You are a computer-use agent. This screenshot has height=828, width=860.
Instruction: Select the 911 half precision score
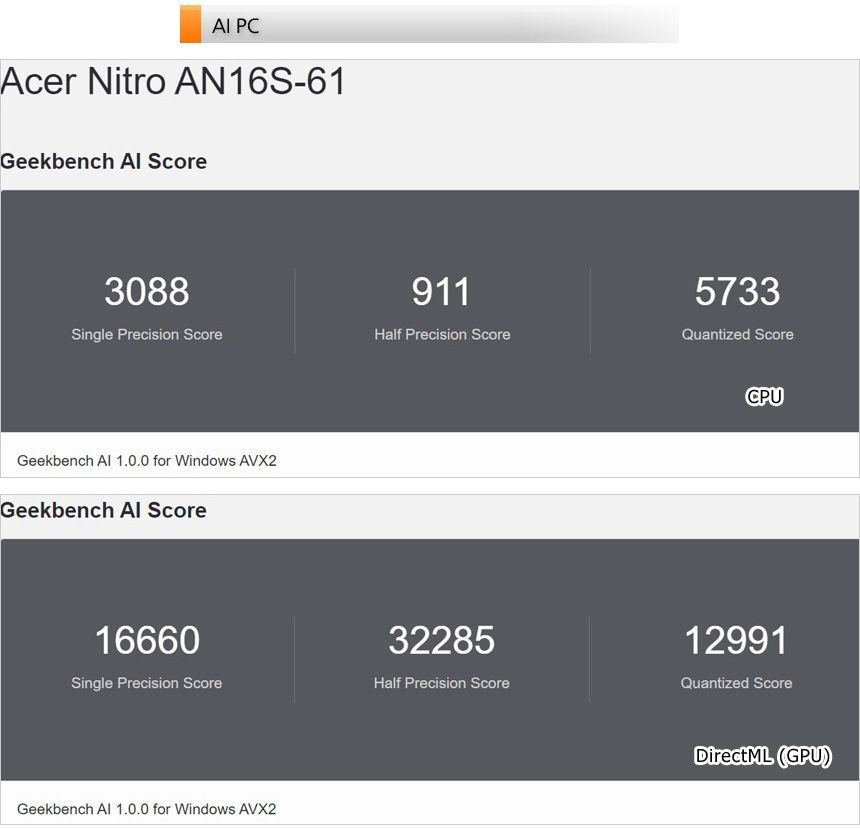click(442, 292)
